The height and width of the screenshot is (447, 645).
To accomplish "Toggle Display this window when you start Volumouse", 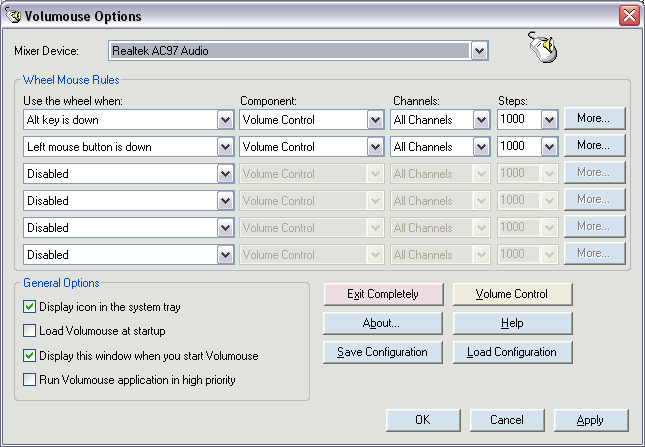I will (29, 355).
